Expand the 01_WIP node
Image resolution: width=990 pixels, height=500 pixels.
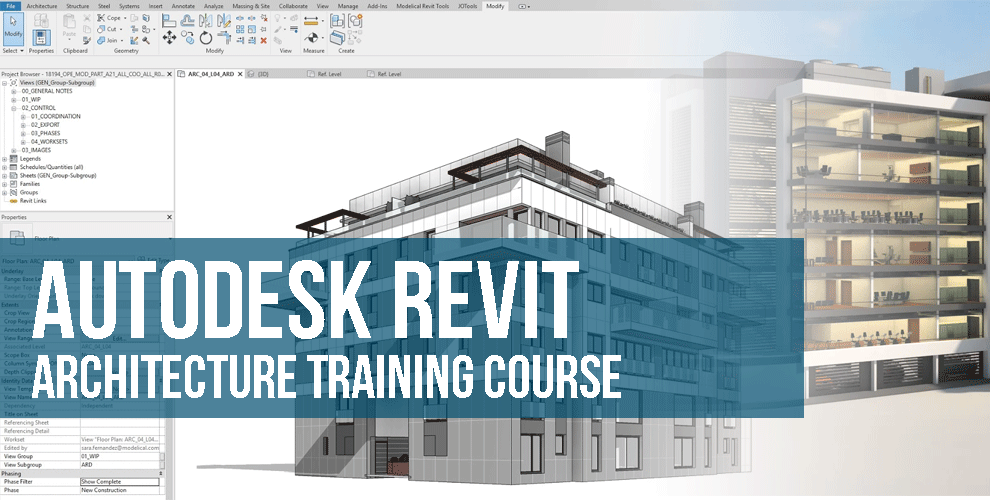14,99
